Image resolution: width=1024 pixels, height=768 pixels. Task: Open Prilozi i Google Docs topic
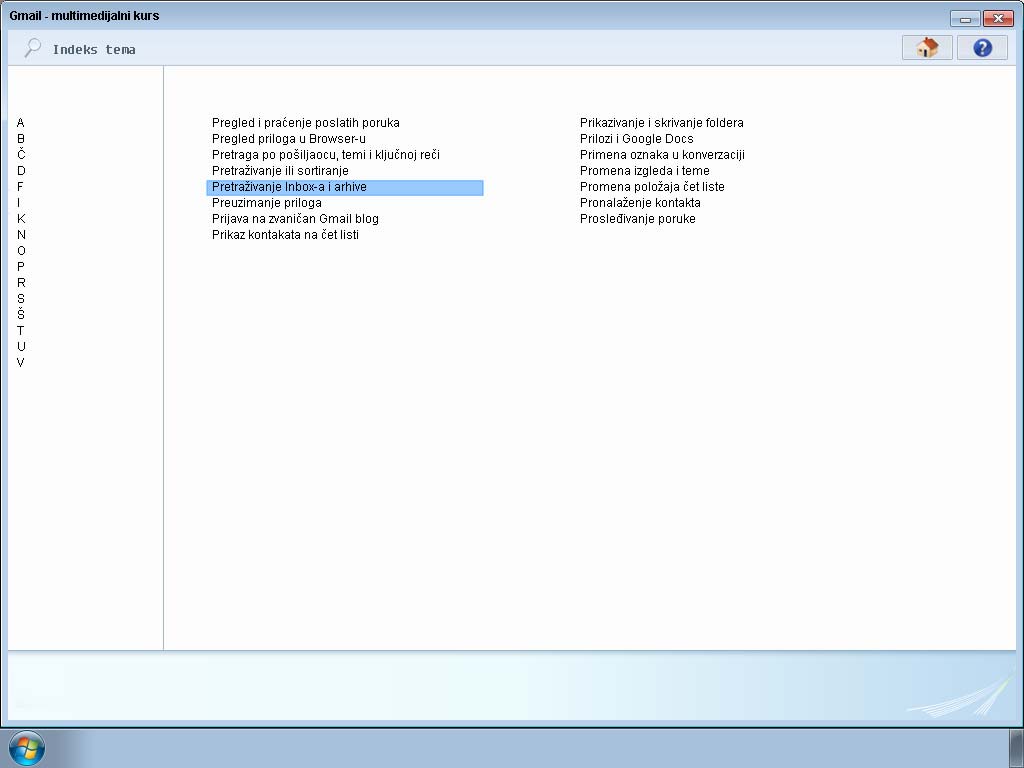tap(636, 139)
